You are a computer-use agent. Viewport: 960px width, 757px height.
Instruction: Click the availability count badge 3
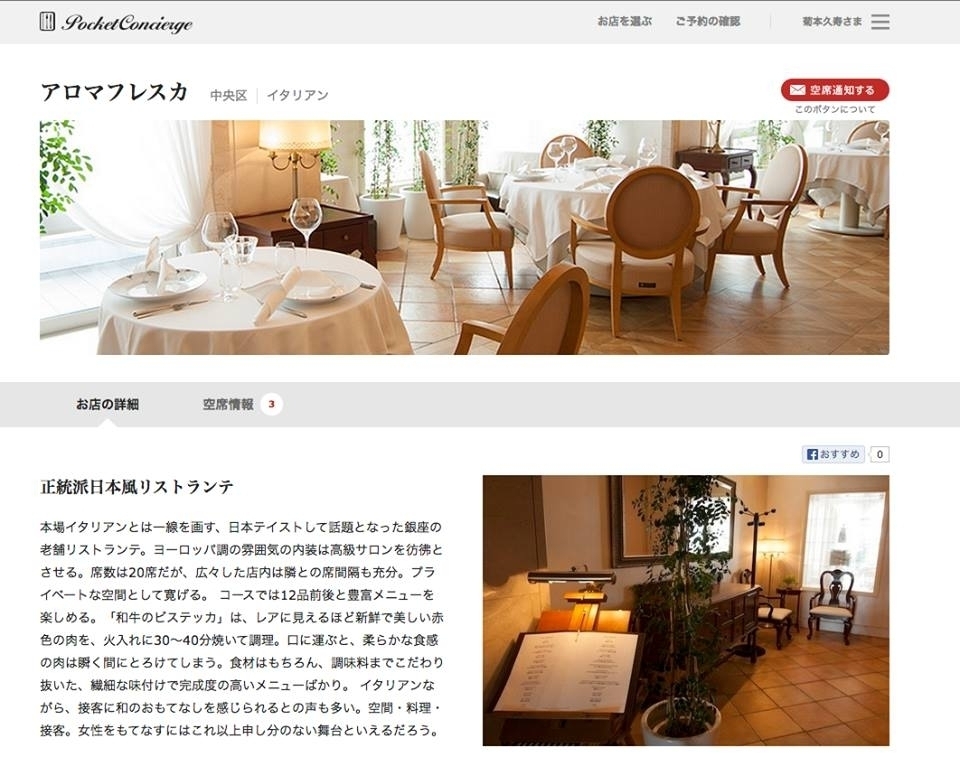[x=271, y=404]
